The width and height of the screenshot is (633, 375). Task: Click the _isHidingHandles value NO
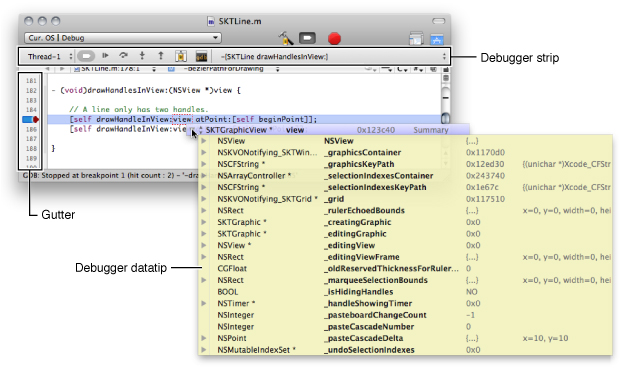tap(472, 292)
